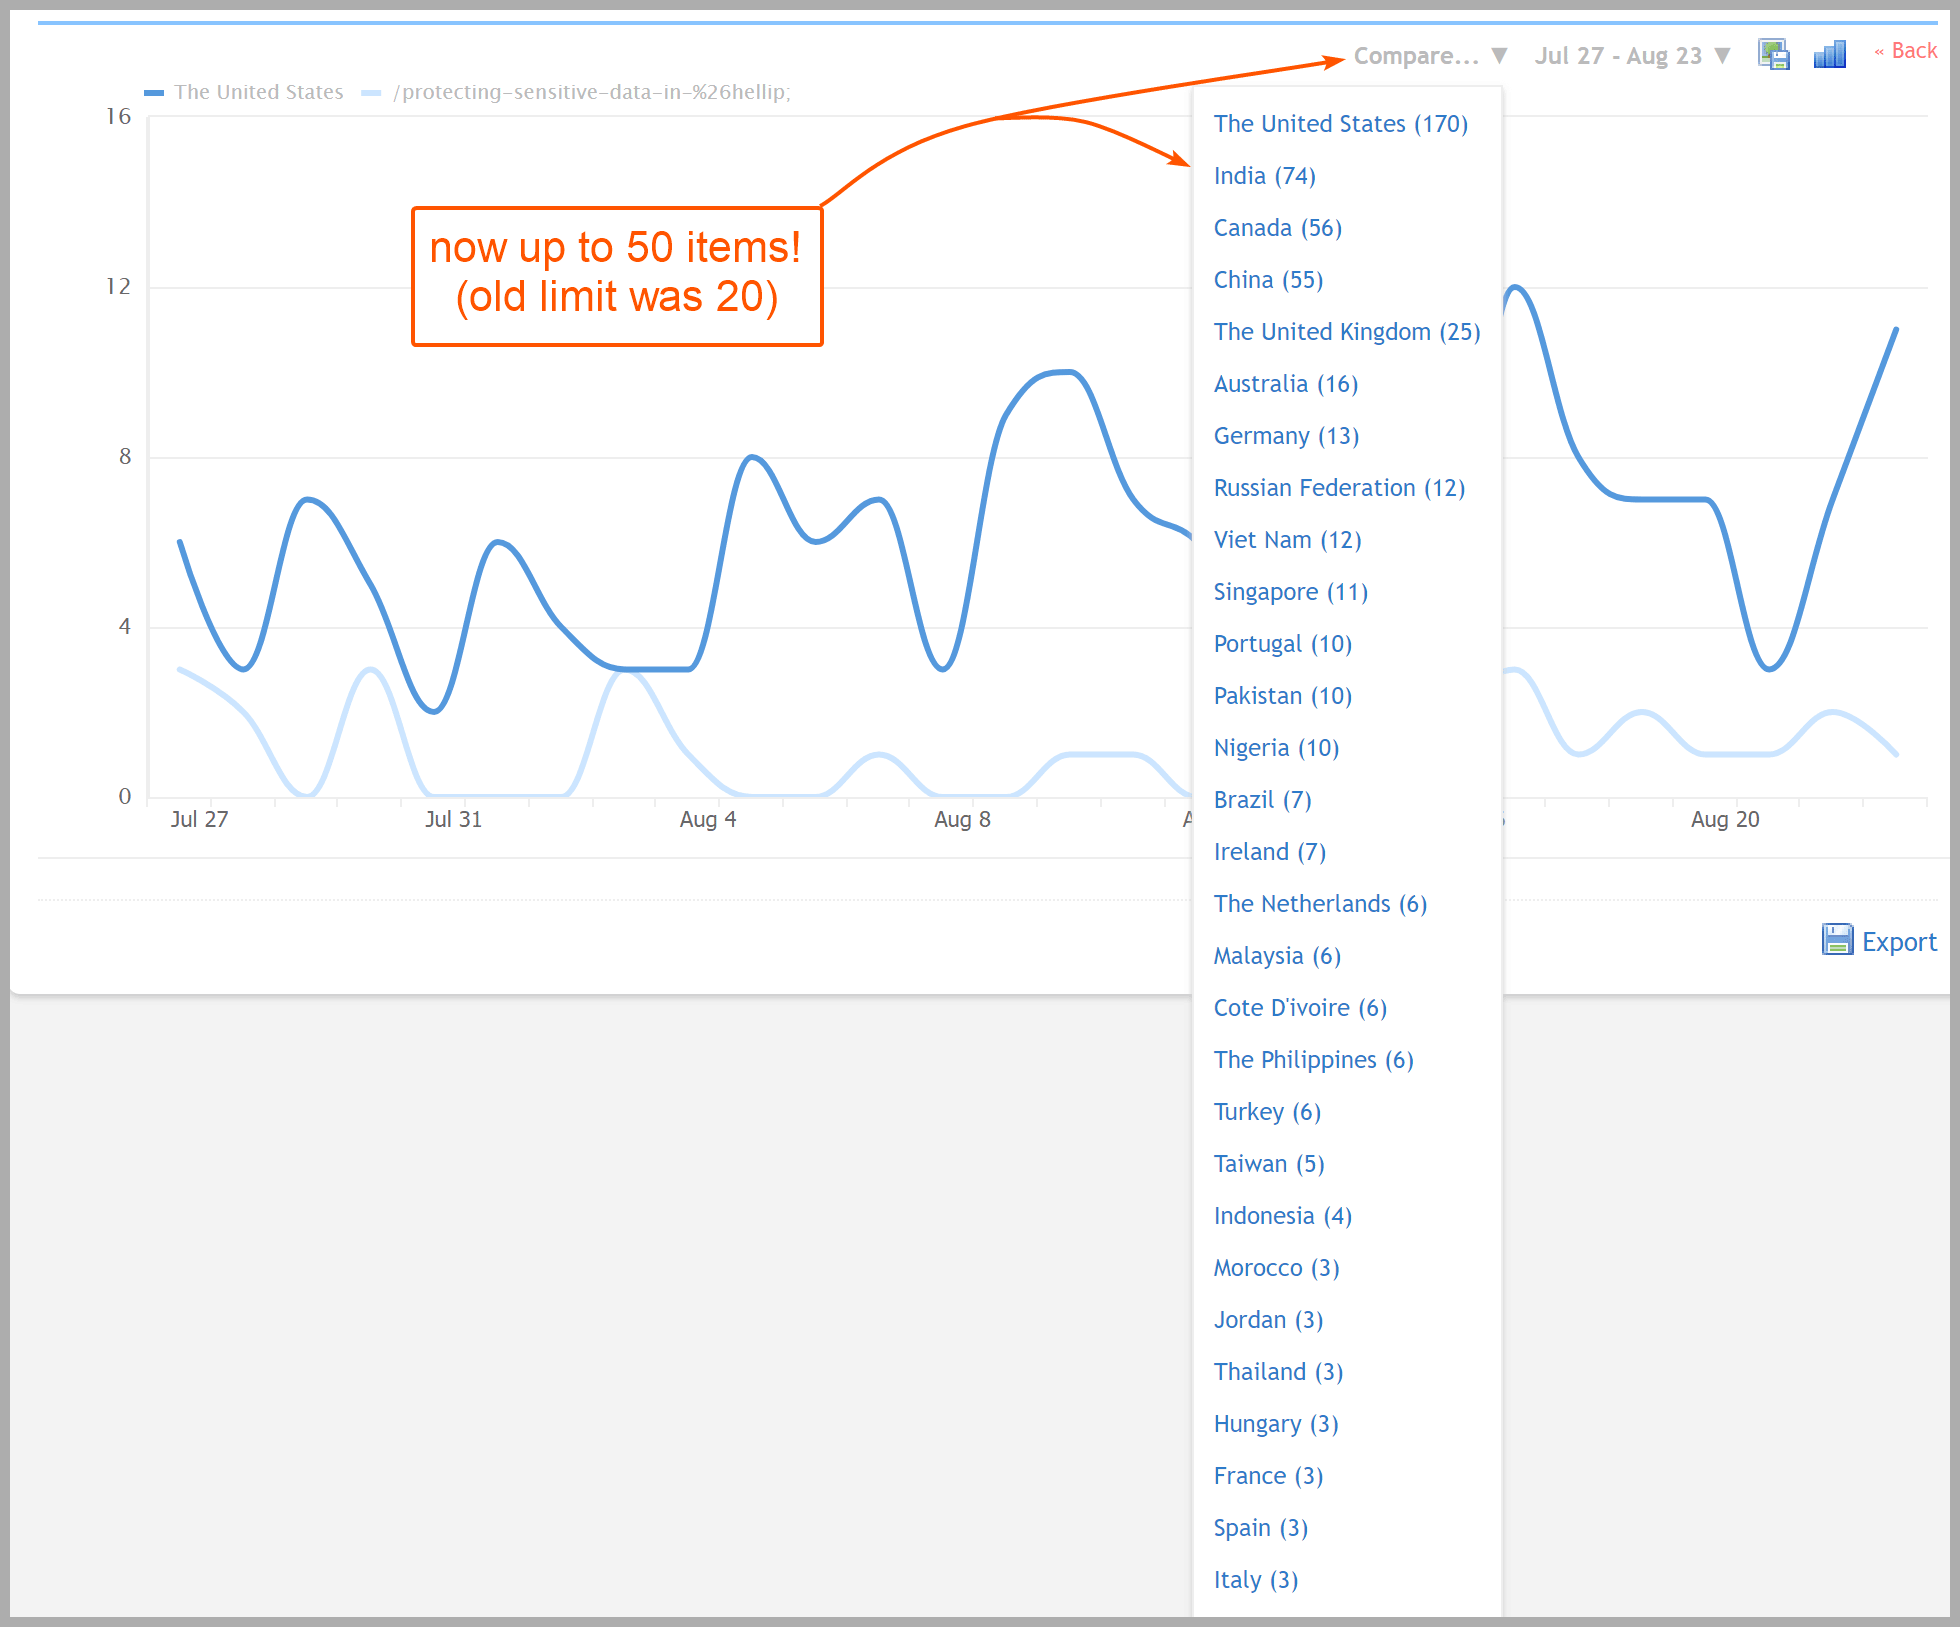Toggle the /protecting-sensitive-data legend series
1960x1627 pixels.
tap(591, 92)
